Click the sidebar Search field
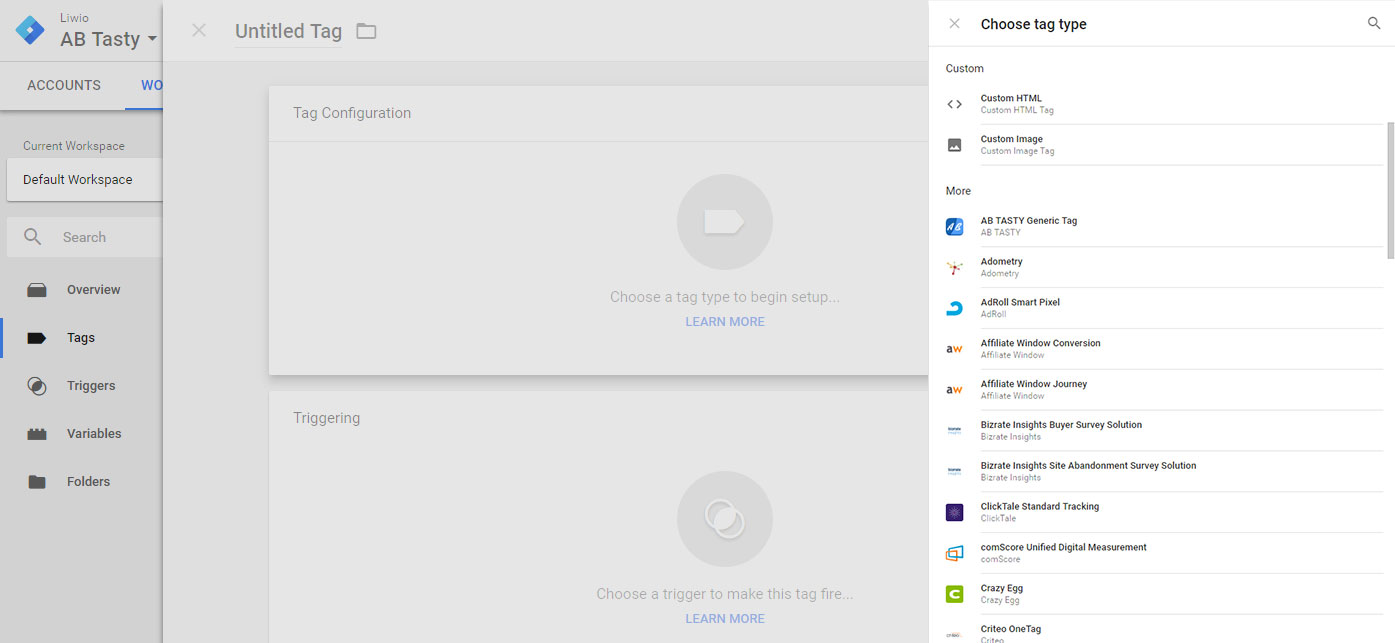Viewport: 1395px width, 643px height. (84, 237)
